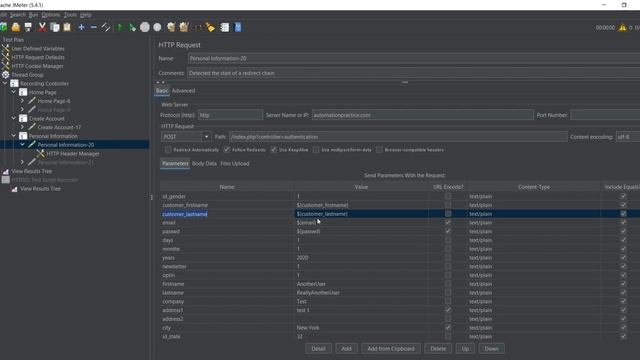Select View Results Tree under HTTP(S) Test Script Recorder
The image size is (640, 360).
40,189
